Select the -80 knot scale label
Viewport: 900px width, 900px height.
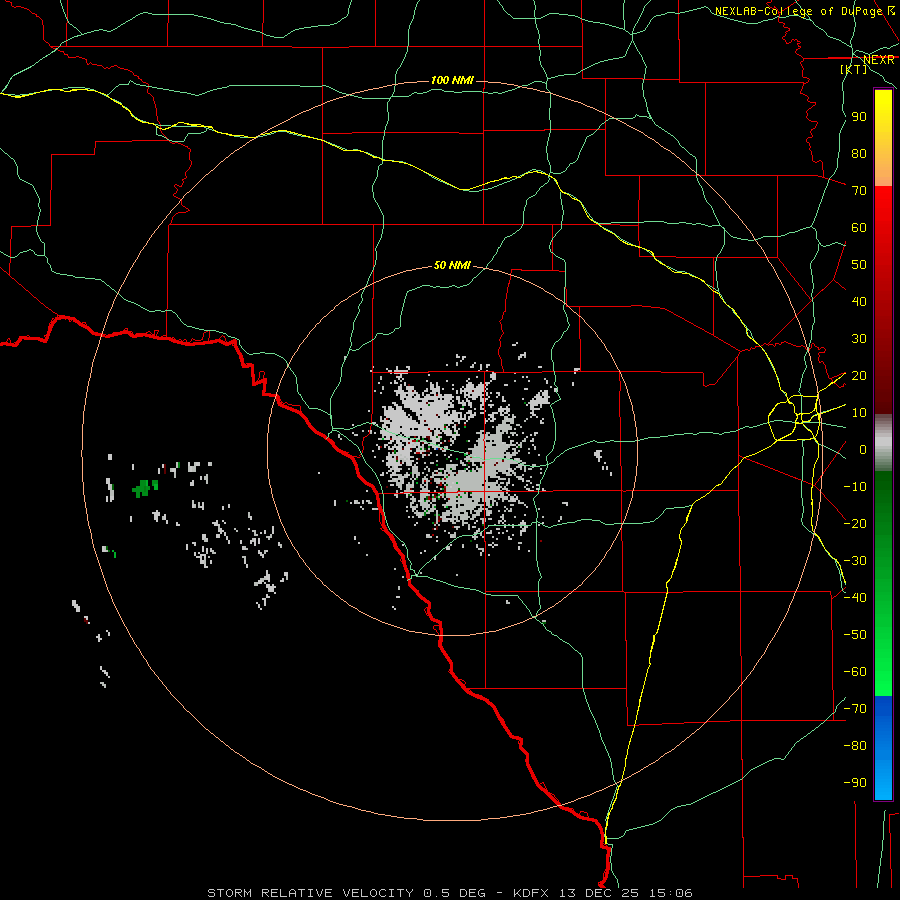pyautogui.click(x=855, y=746)
